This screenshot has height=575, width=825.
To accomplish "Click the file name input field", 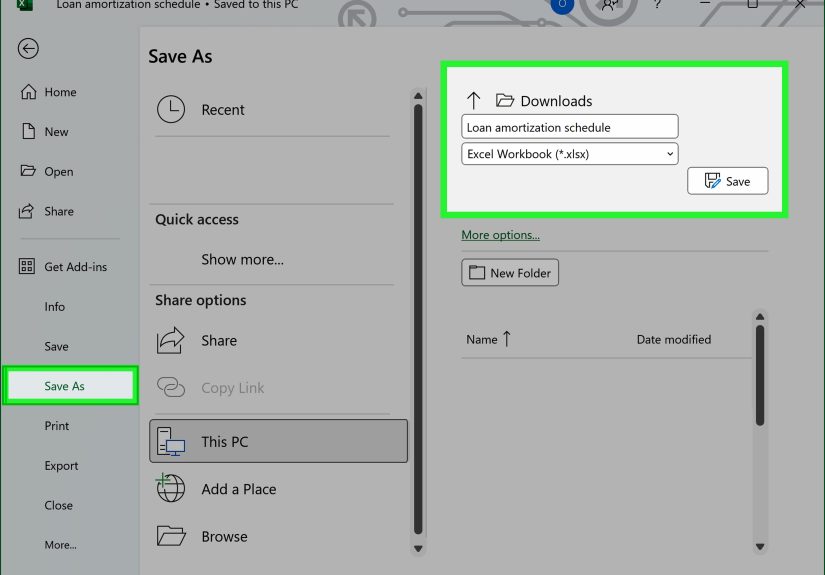I will (570, 127).
